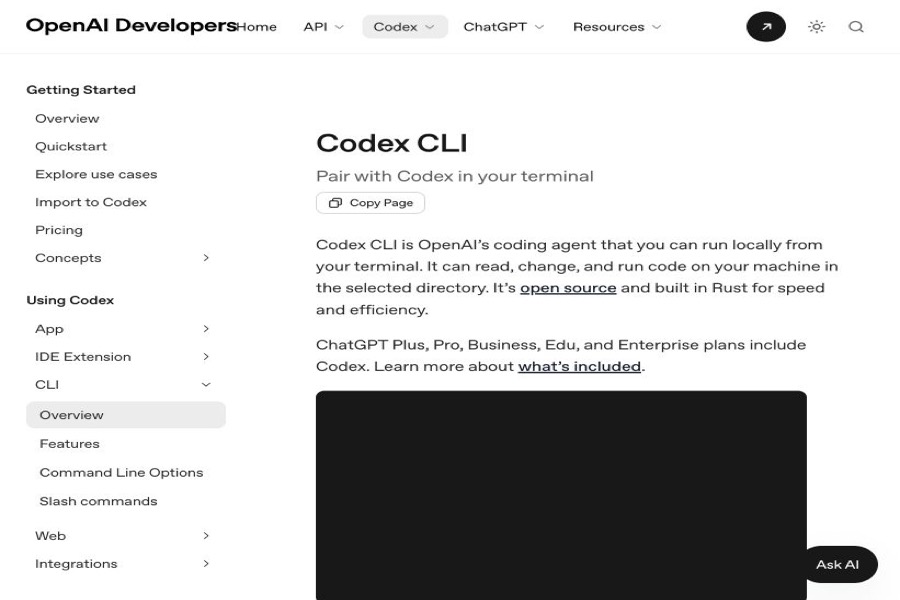
Task: Click the CLI sidebar label
Action: 47,385
